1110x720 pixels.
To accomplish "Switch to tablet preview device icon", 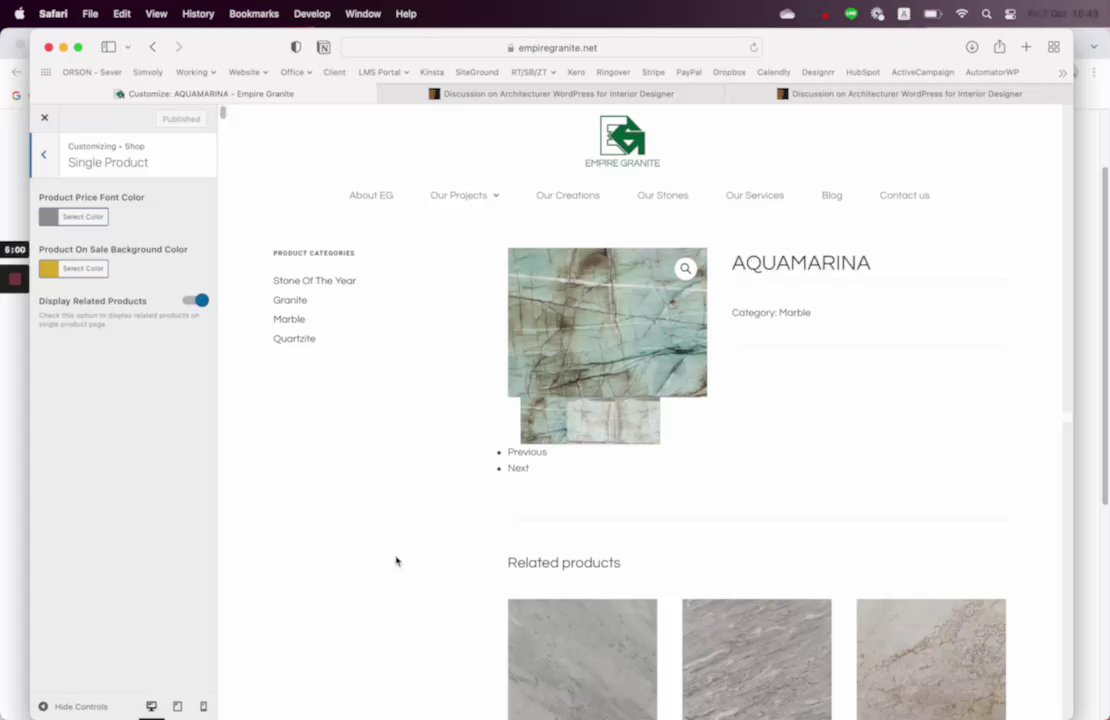I will [178, 707].
